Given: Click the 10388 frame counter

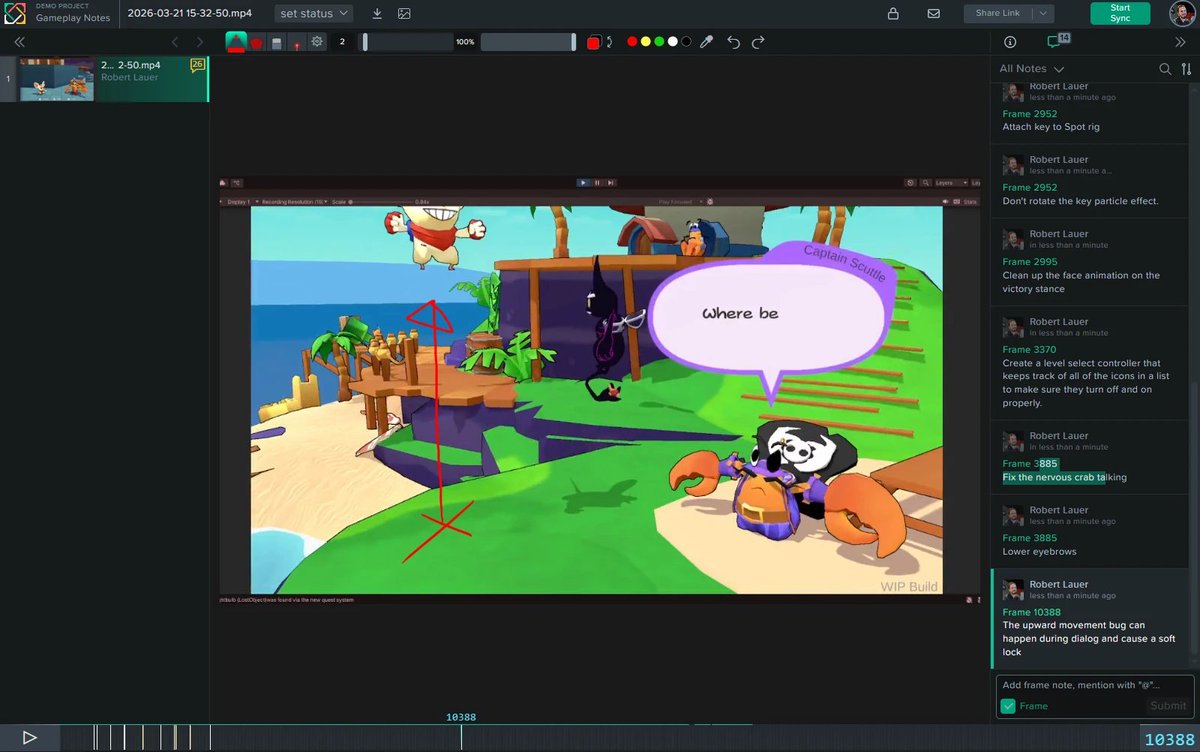Looking at the screenshot, I should click(1169, 739).
